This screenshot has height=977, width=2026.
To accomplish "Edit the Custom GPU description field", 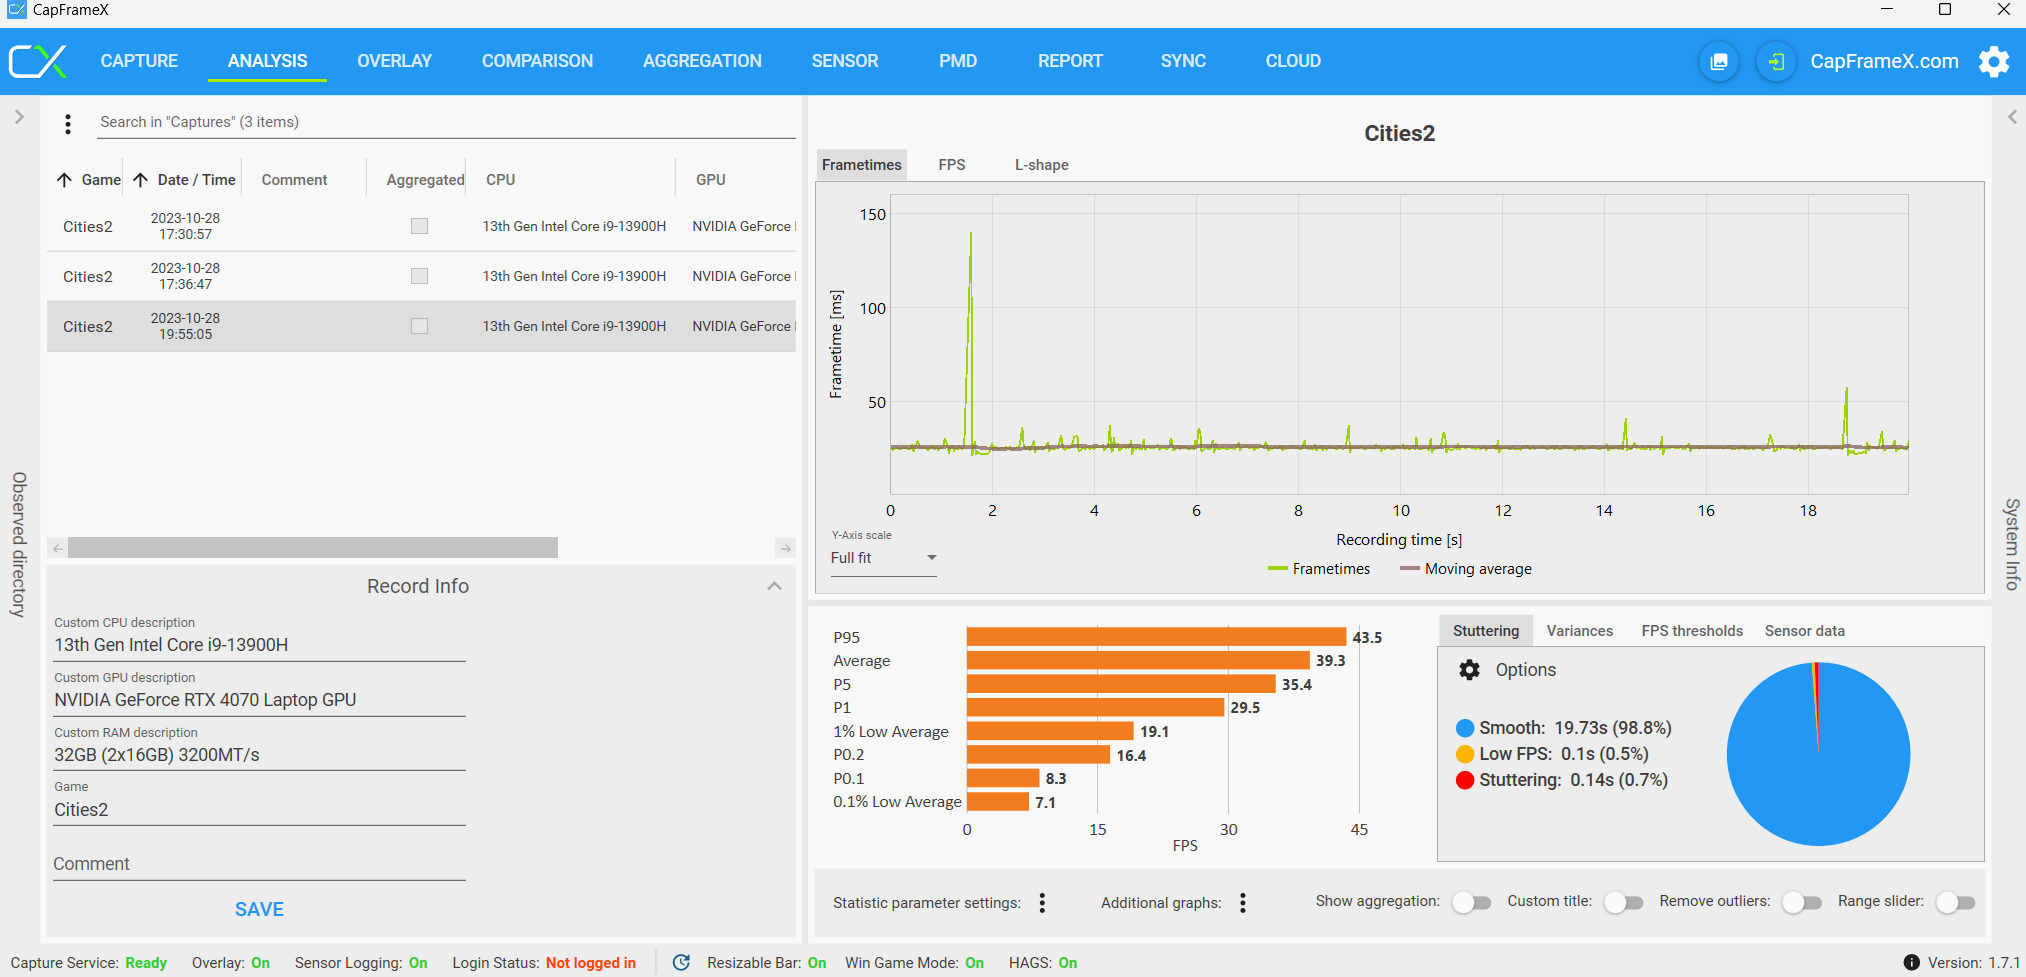I will (x=260, y=701).
